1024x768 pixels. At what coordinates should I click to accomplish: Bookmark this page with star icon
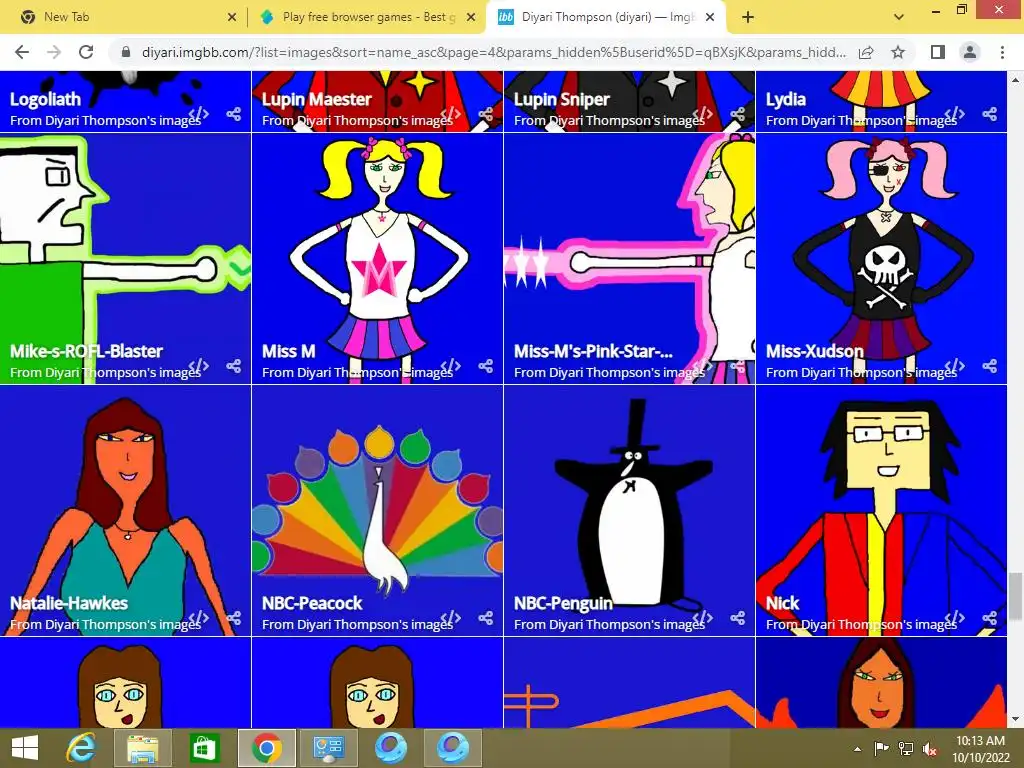pyautogui.click(x=899, y=52)
